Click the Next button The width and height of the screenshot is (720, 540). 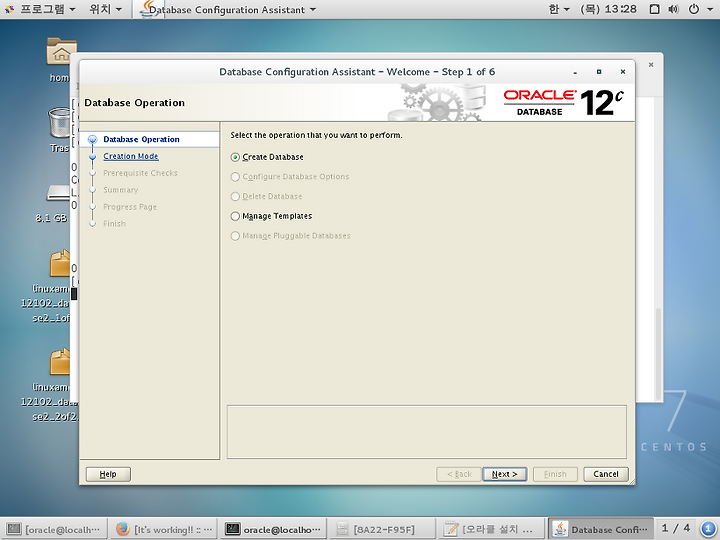tap(504, 474)
